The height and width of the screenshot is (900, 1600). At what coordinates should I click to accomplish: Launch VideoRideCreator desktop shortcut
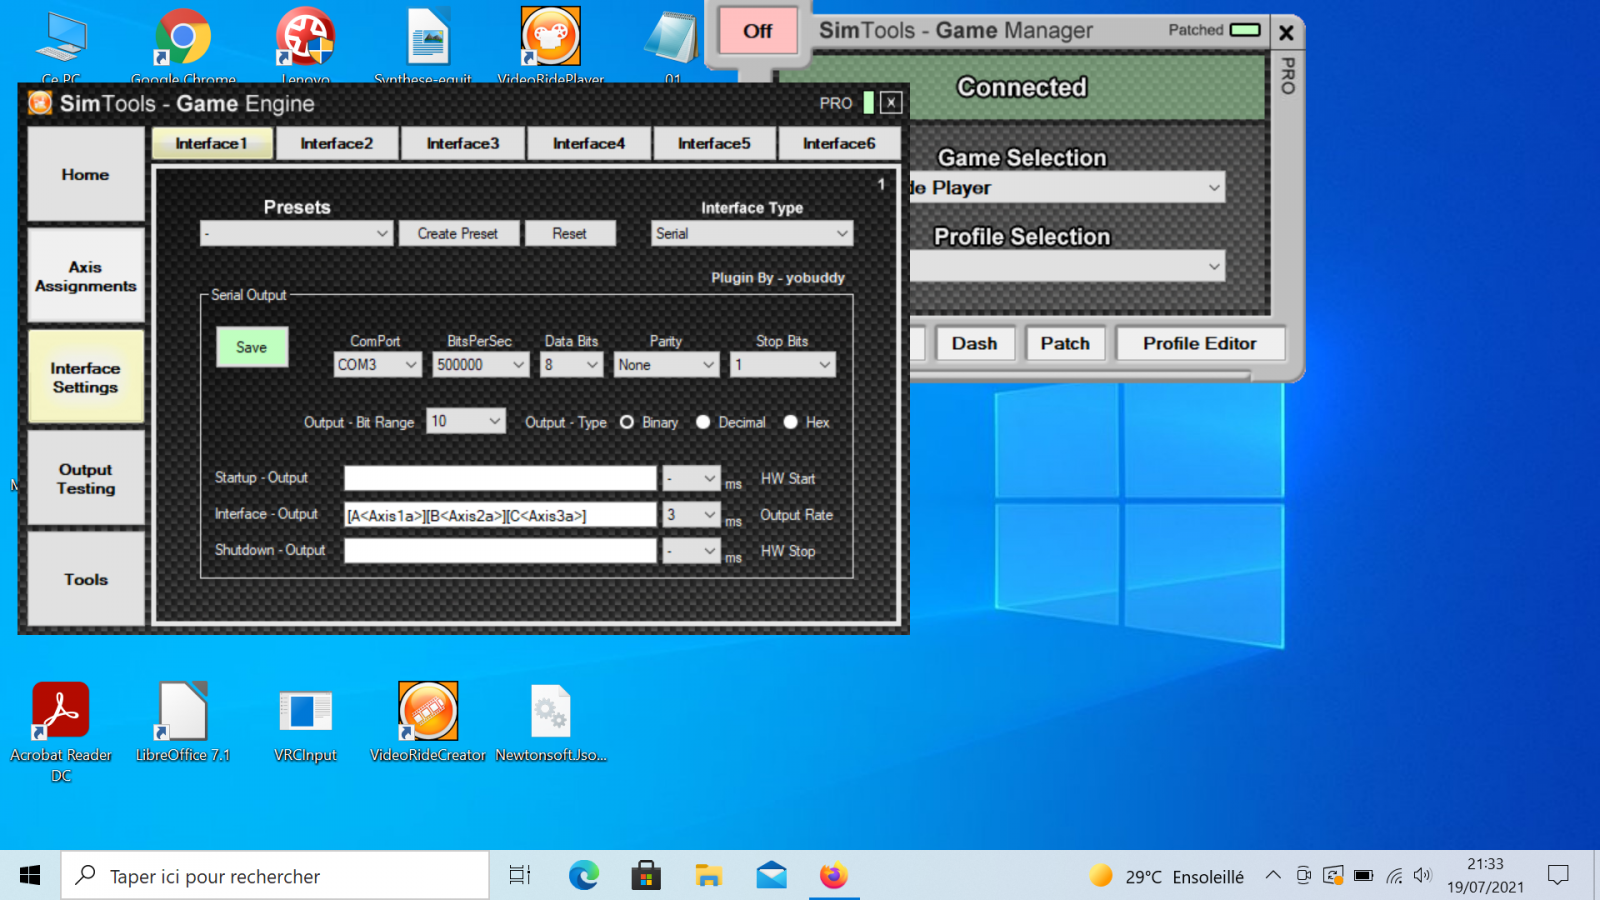(x=428, y=722)
